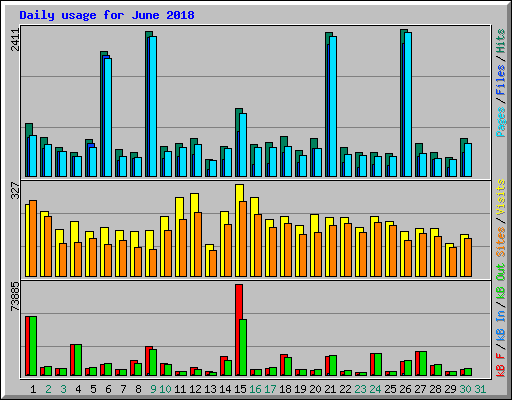This screenshot has height=400, width=512.
Task: Click the green kB Out bar for day 24
Action: [378, 365]
